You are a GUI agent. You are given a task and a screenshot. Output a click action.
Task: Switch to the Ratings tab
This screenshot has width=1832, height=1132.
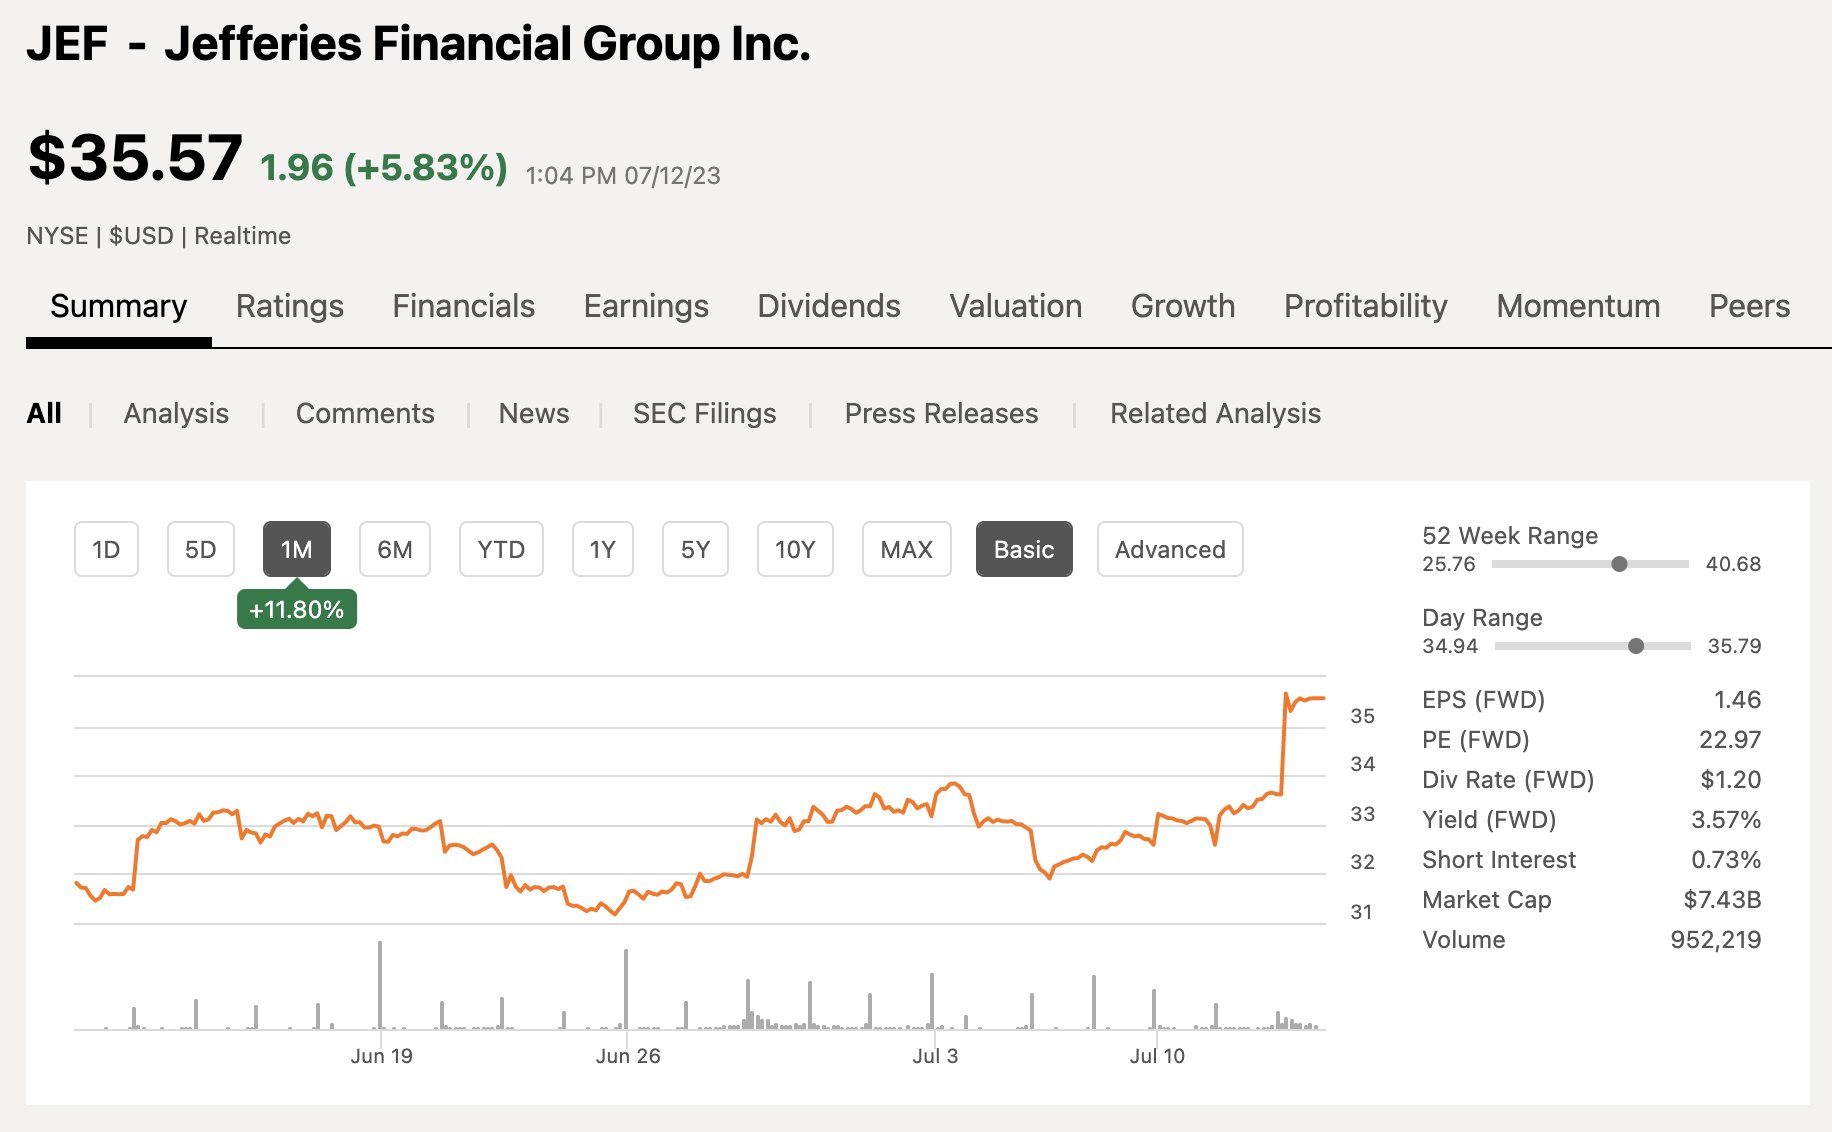click(x=289, y=306)
